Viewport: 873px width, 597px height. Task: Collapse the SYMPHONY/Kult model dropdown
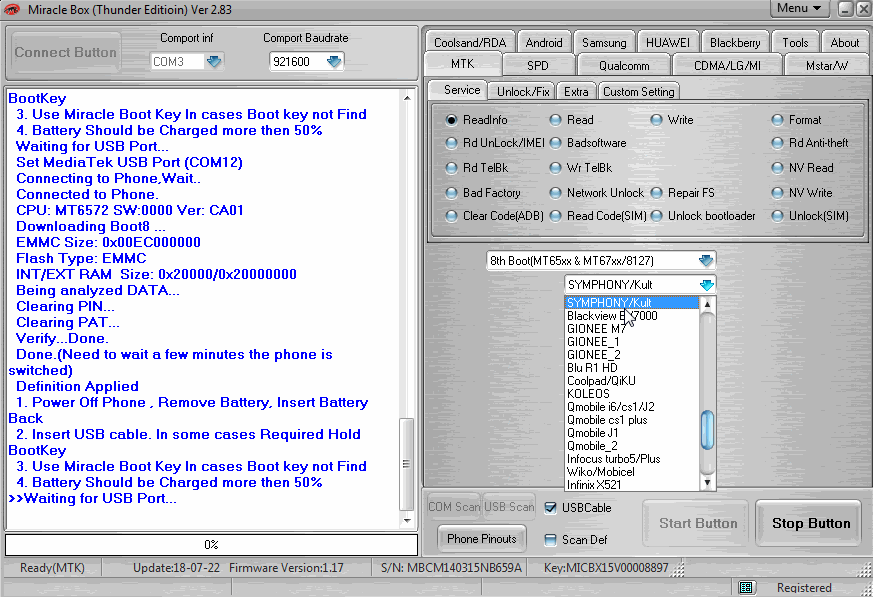coord(706,285)
